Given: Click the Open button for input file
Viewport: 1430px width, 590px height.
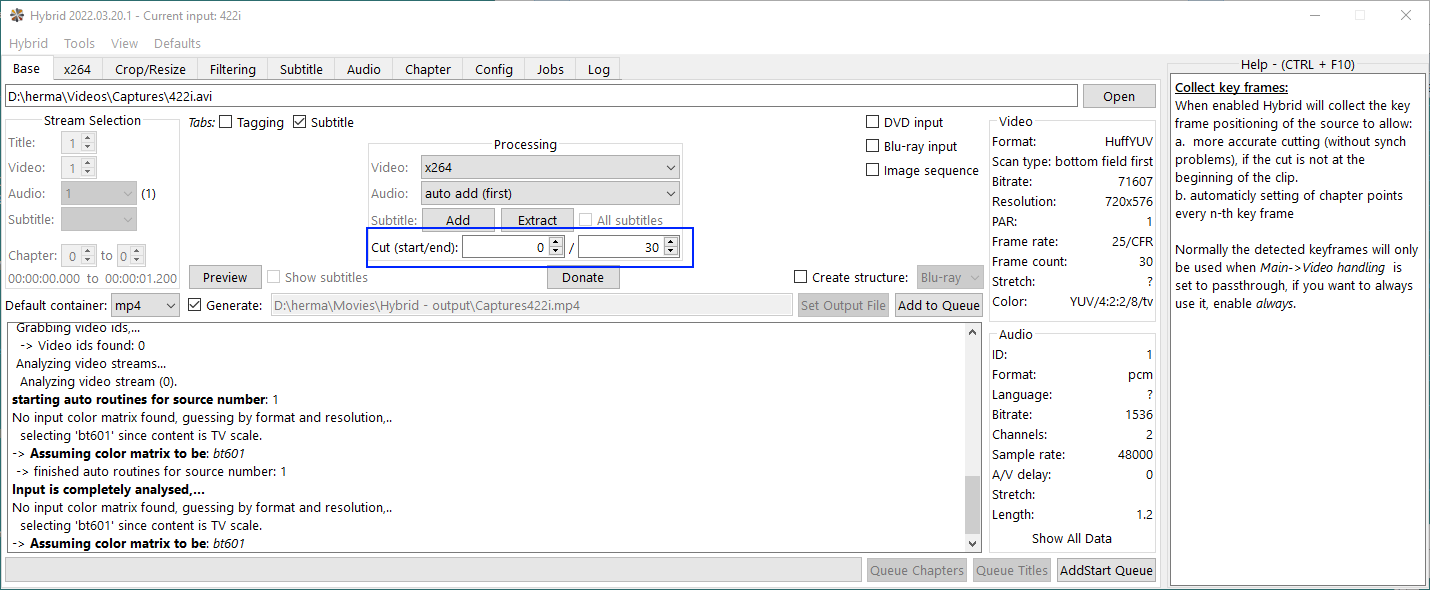Looking at the screenshot, I should tap(1119, 96).
